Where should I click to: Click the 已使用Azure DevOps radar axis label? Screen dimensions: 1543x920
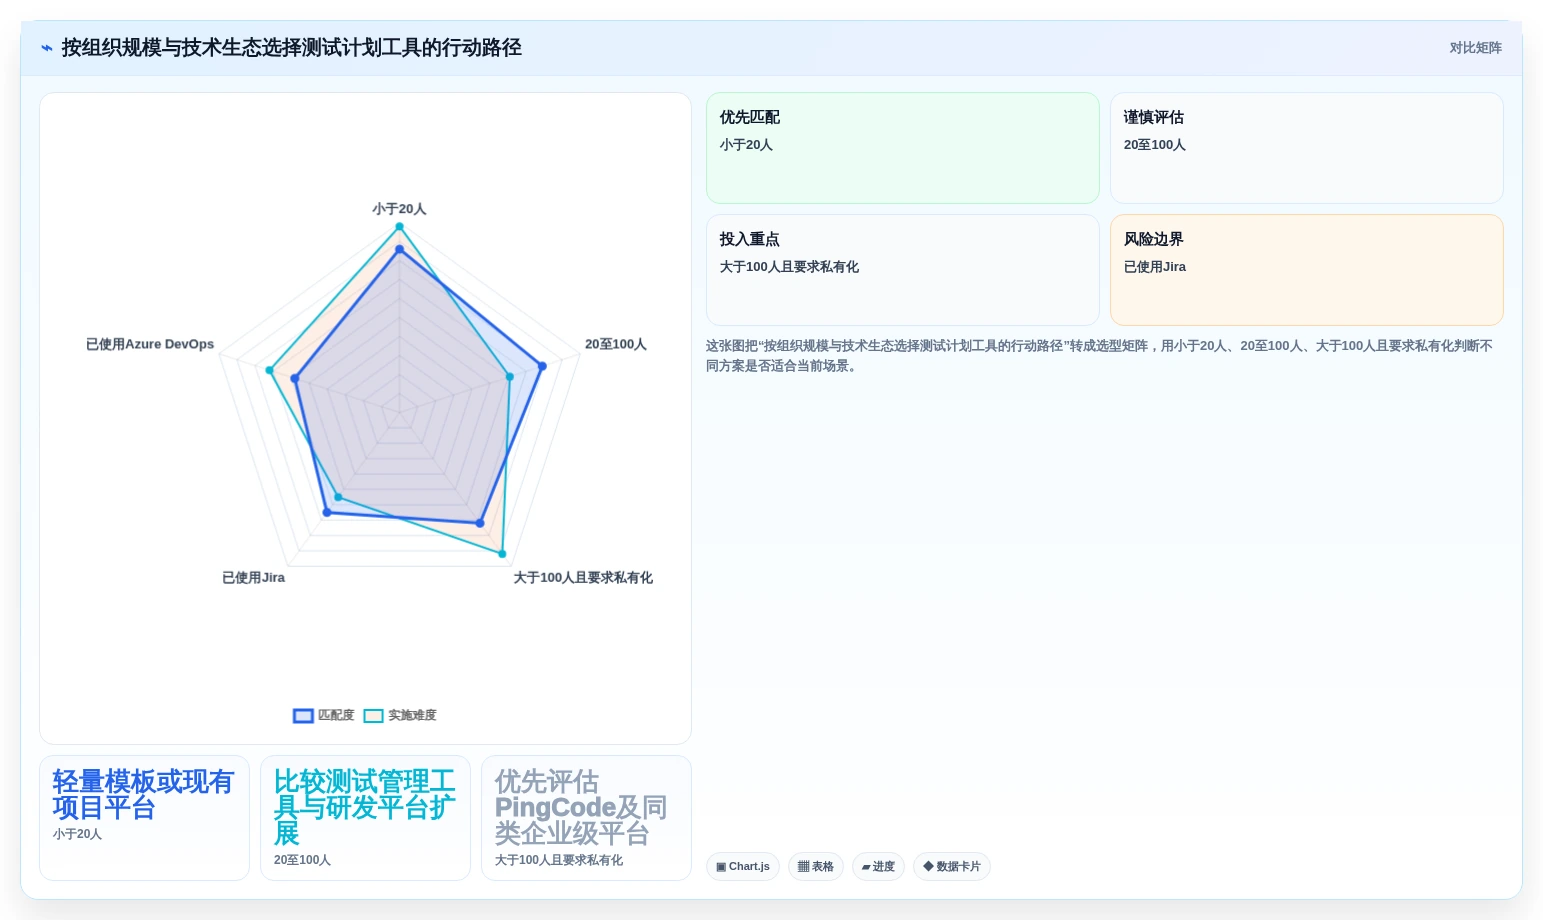(x=150, y=344)
